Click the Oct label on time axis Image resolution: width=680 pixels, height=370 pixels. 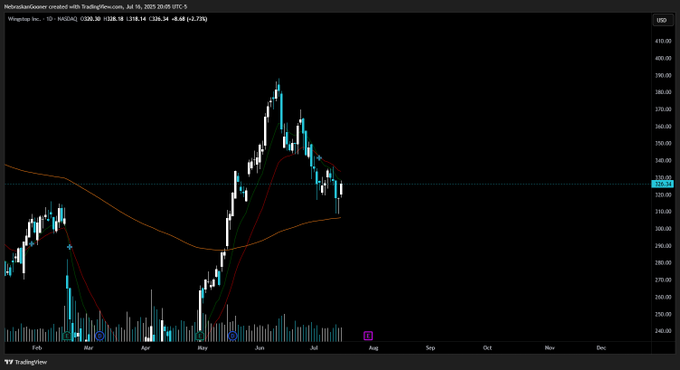tap(487, 348)
